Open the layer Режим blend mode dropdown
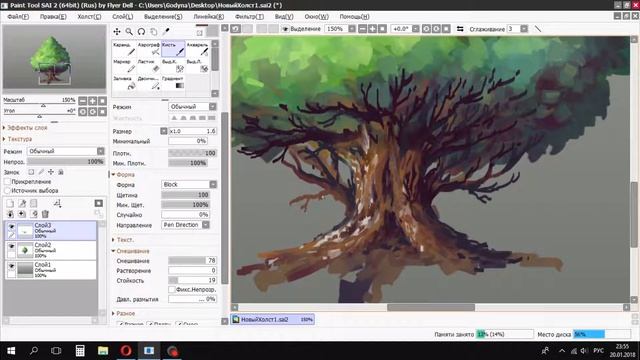The image size is (640, 360). 65,151
